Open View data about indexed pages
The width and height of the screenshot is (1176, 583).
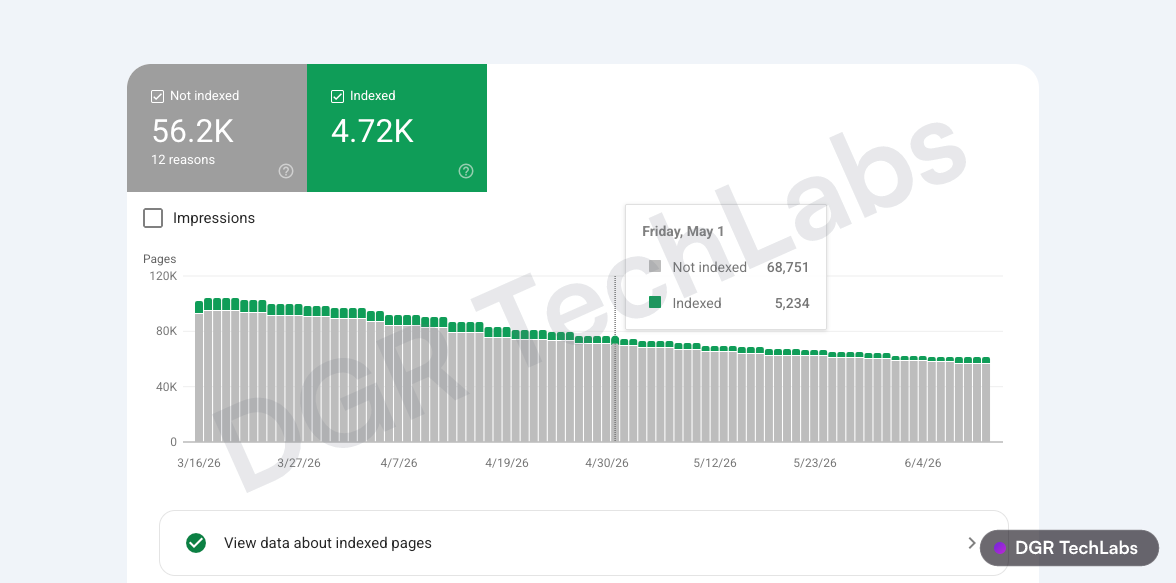(x=584, y=543)
